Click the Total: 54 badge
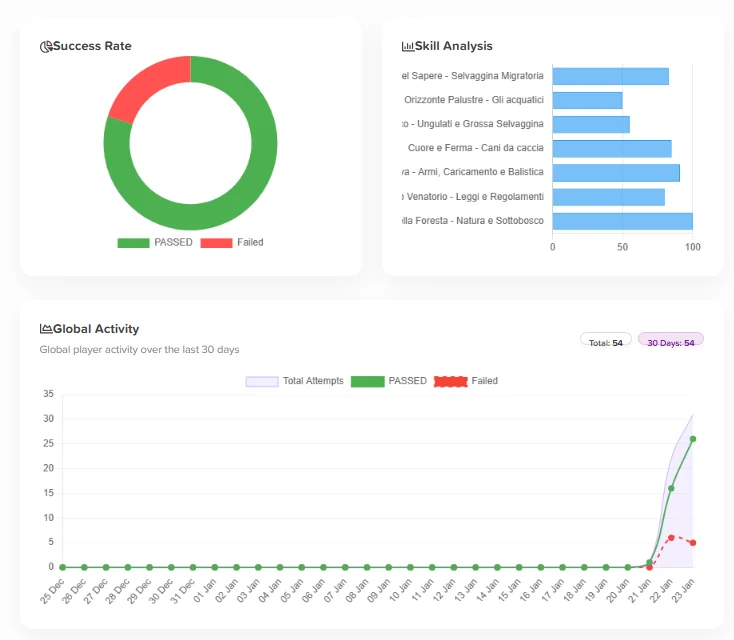This screenshot has width=734, height=640. tap(605, 343)
